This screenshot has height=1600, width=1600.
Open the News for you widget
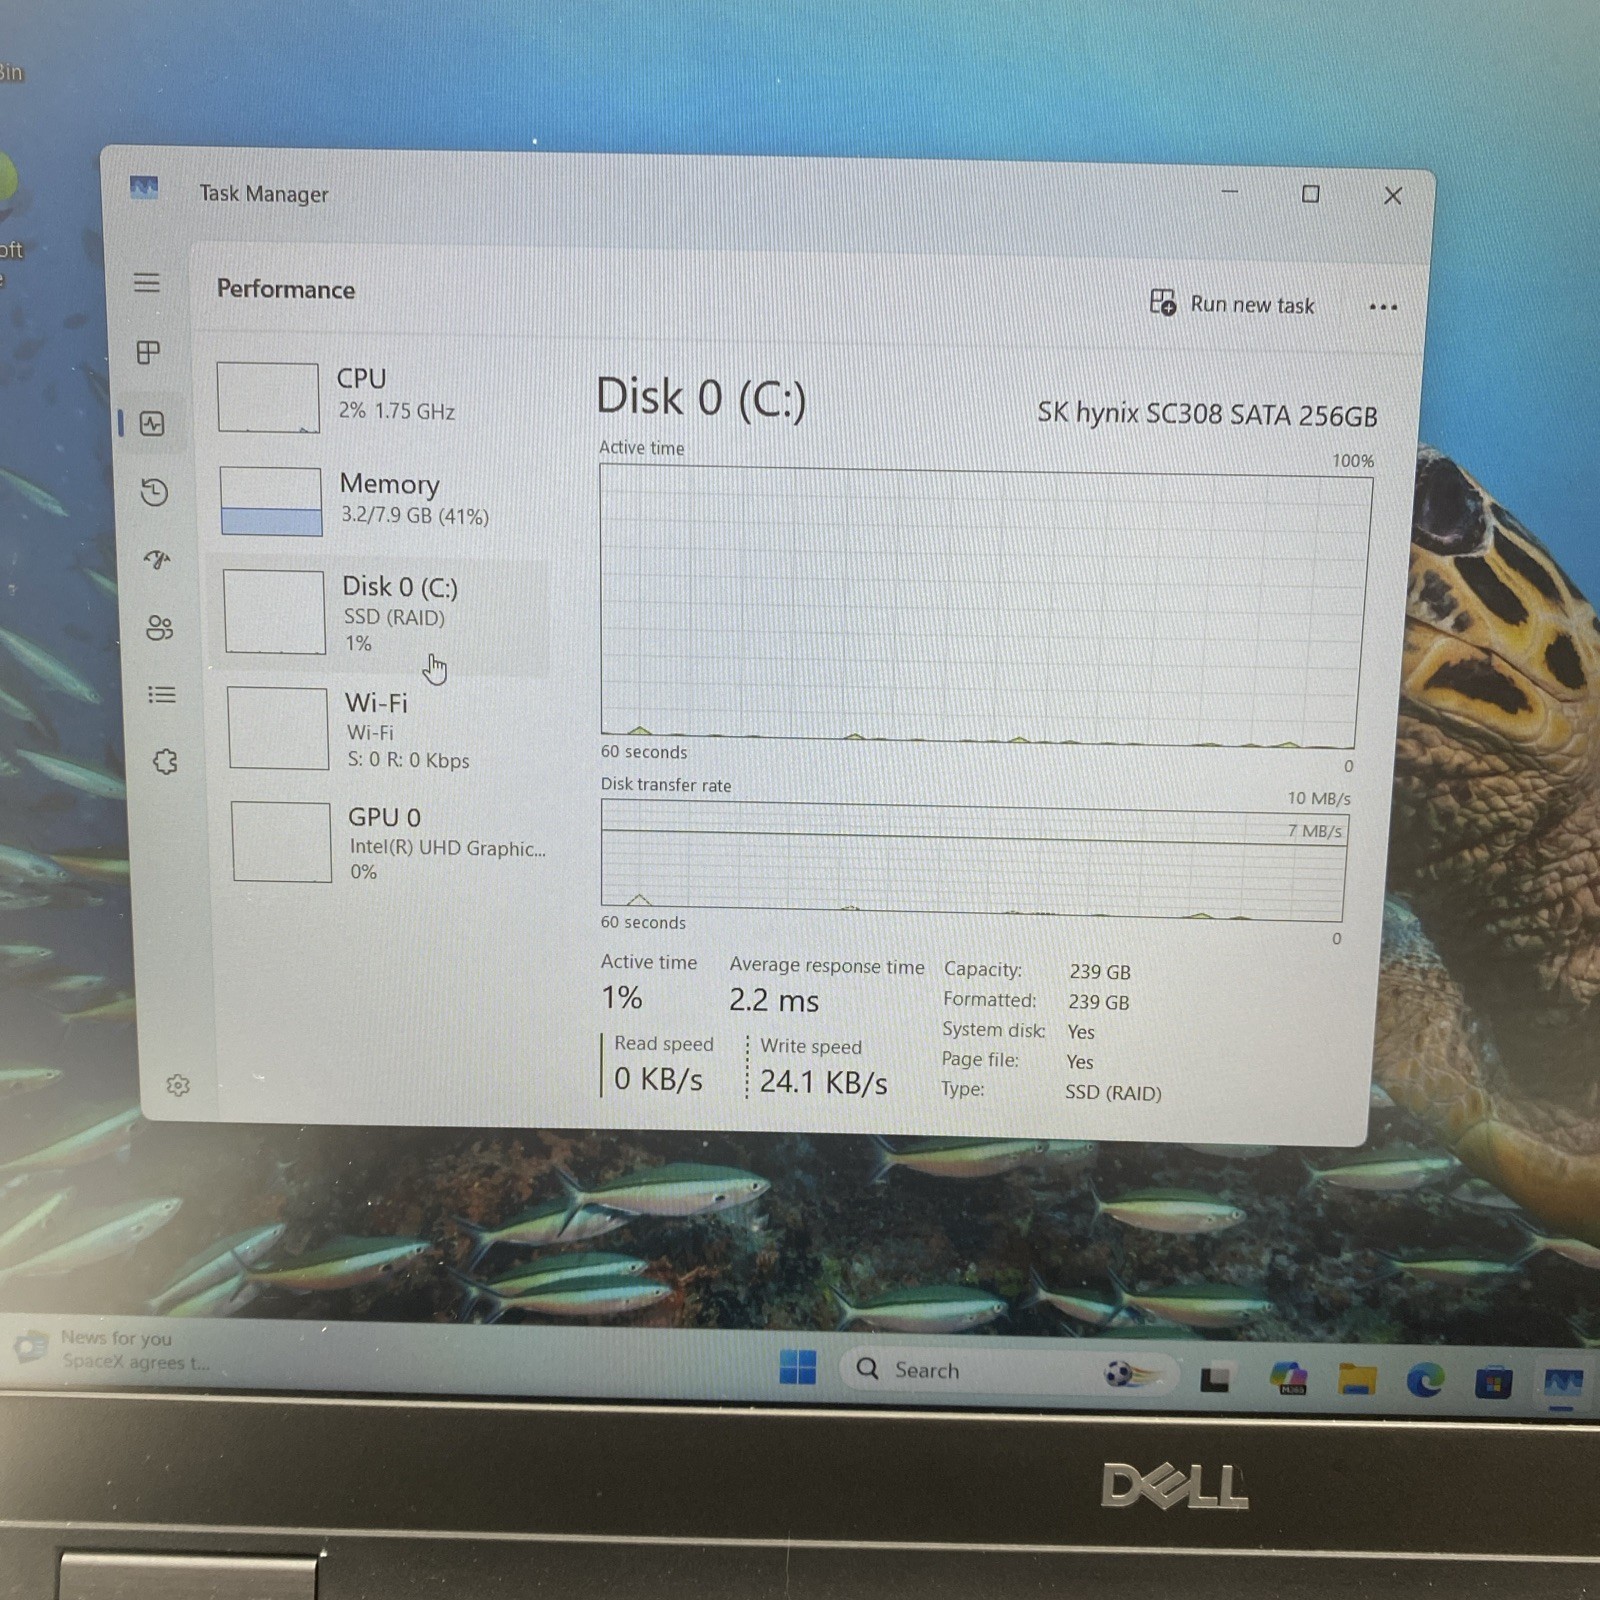point(112,1349)
